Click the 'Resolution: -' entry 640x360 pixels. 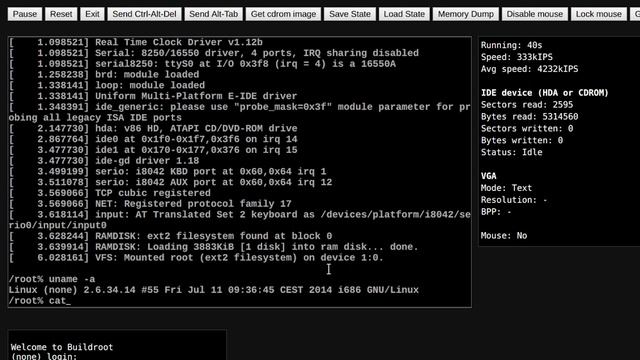pos(514,200)
